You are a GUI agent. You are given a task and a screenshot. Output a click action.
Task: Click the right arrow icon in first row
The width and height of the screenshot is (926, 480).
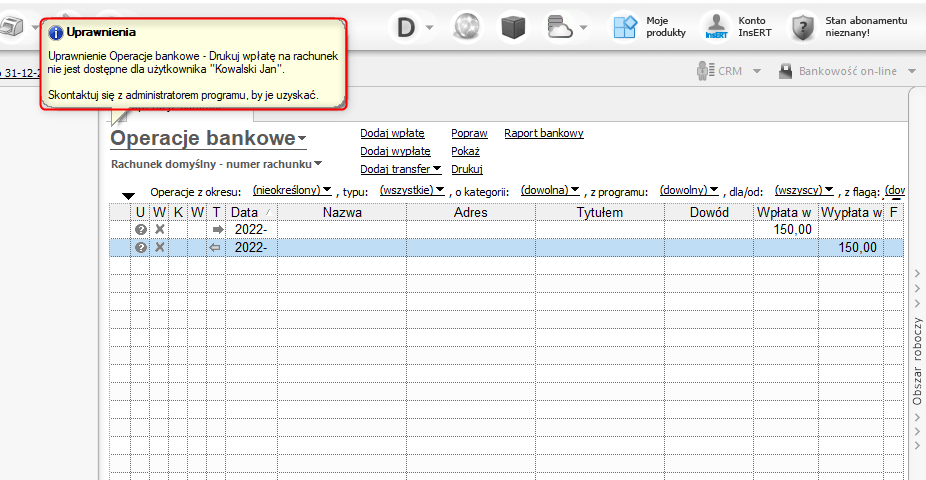tap(217, 230)
